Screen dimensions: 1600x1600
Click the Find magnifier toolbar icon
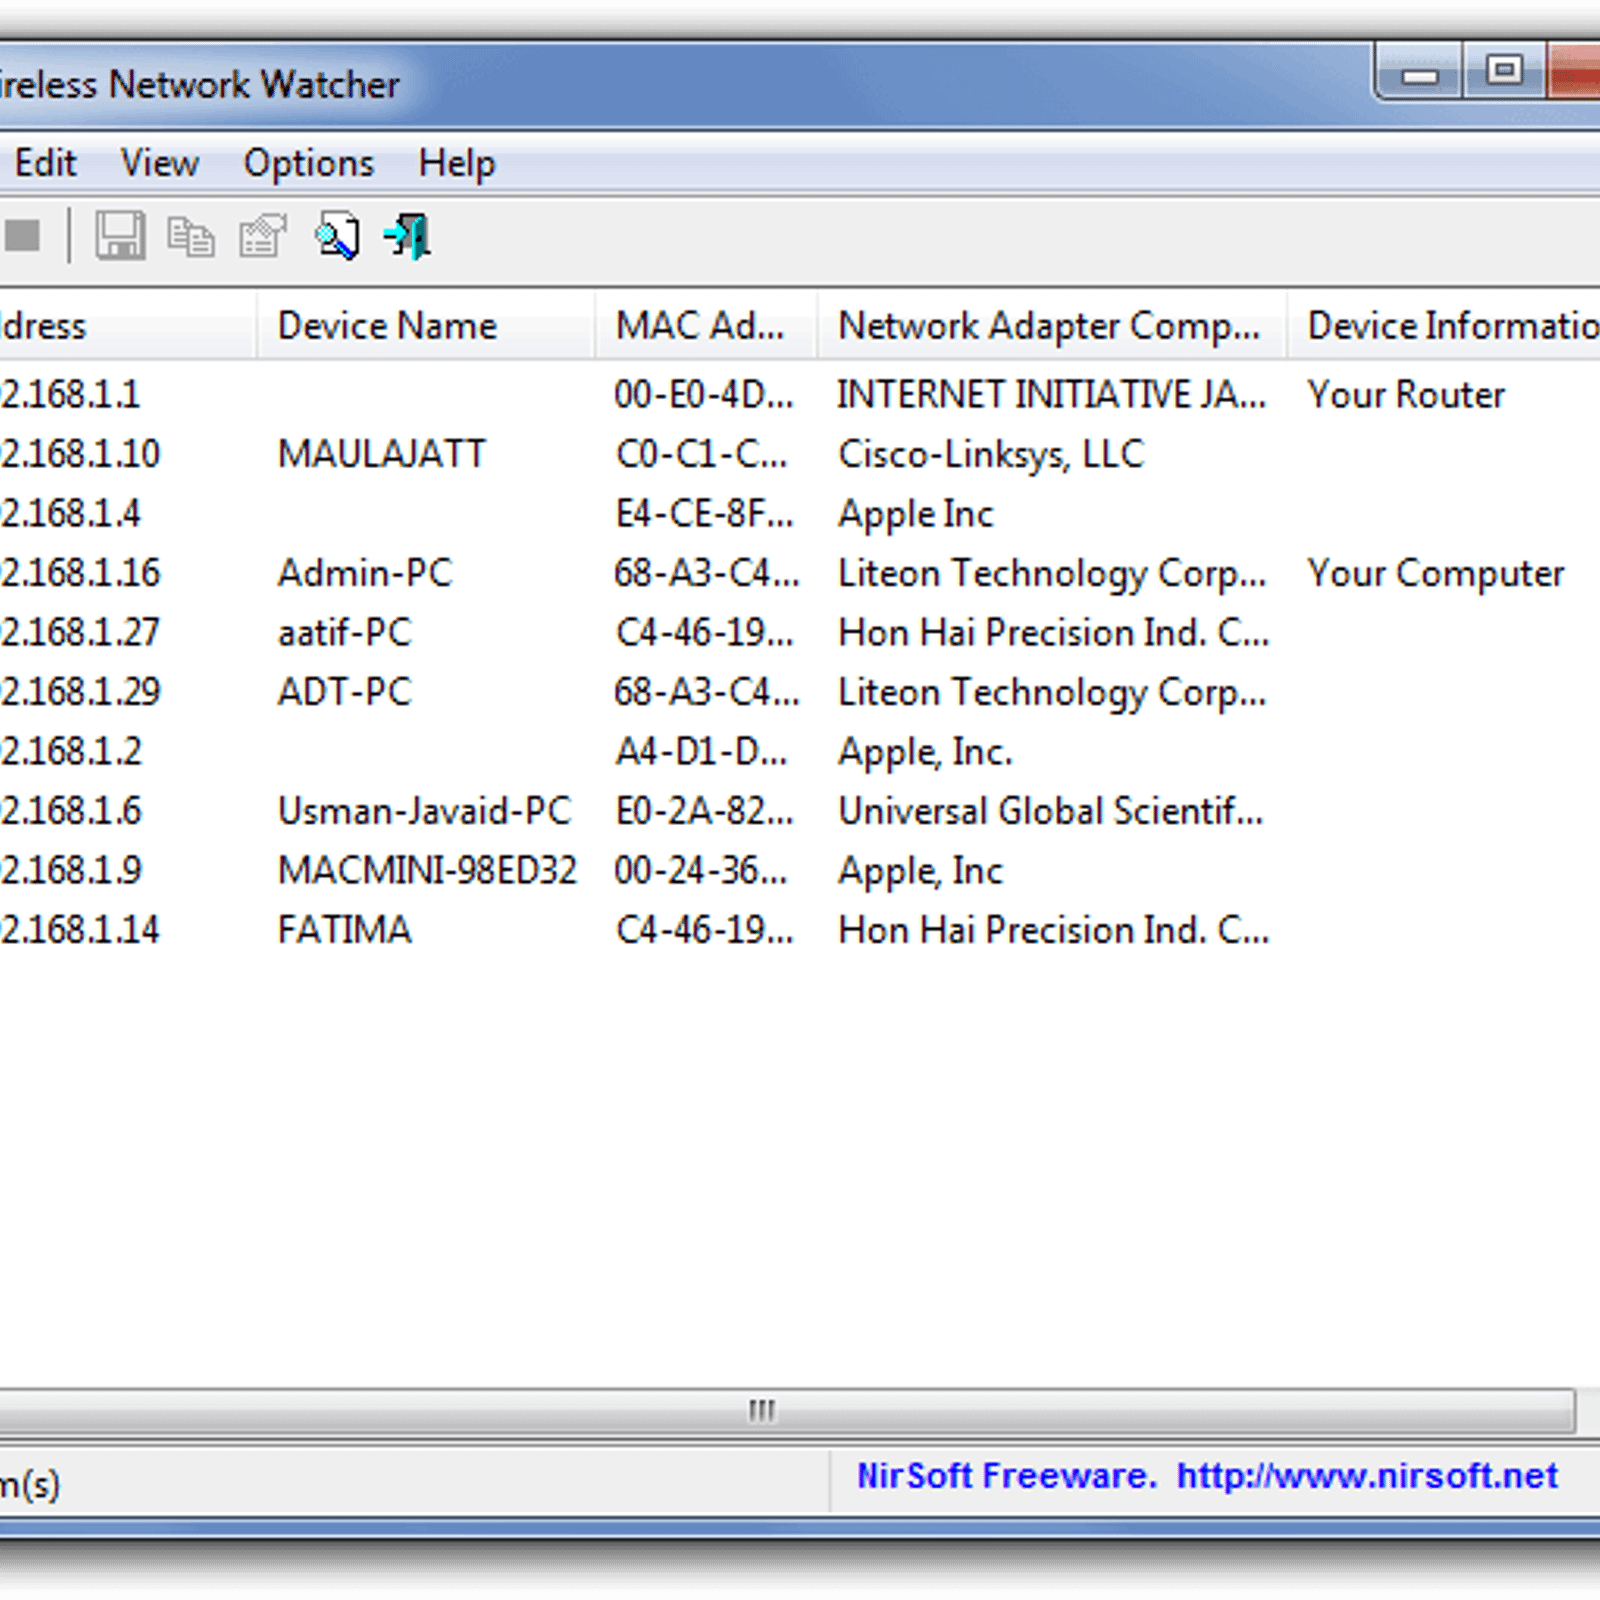[x=337, y=237]
